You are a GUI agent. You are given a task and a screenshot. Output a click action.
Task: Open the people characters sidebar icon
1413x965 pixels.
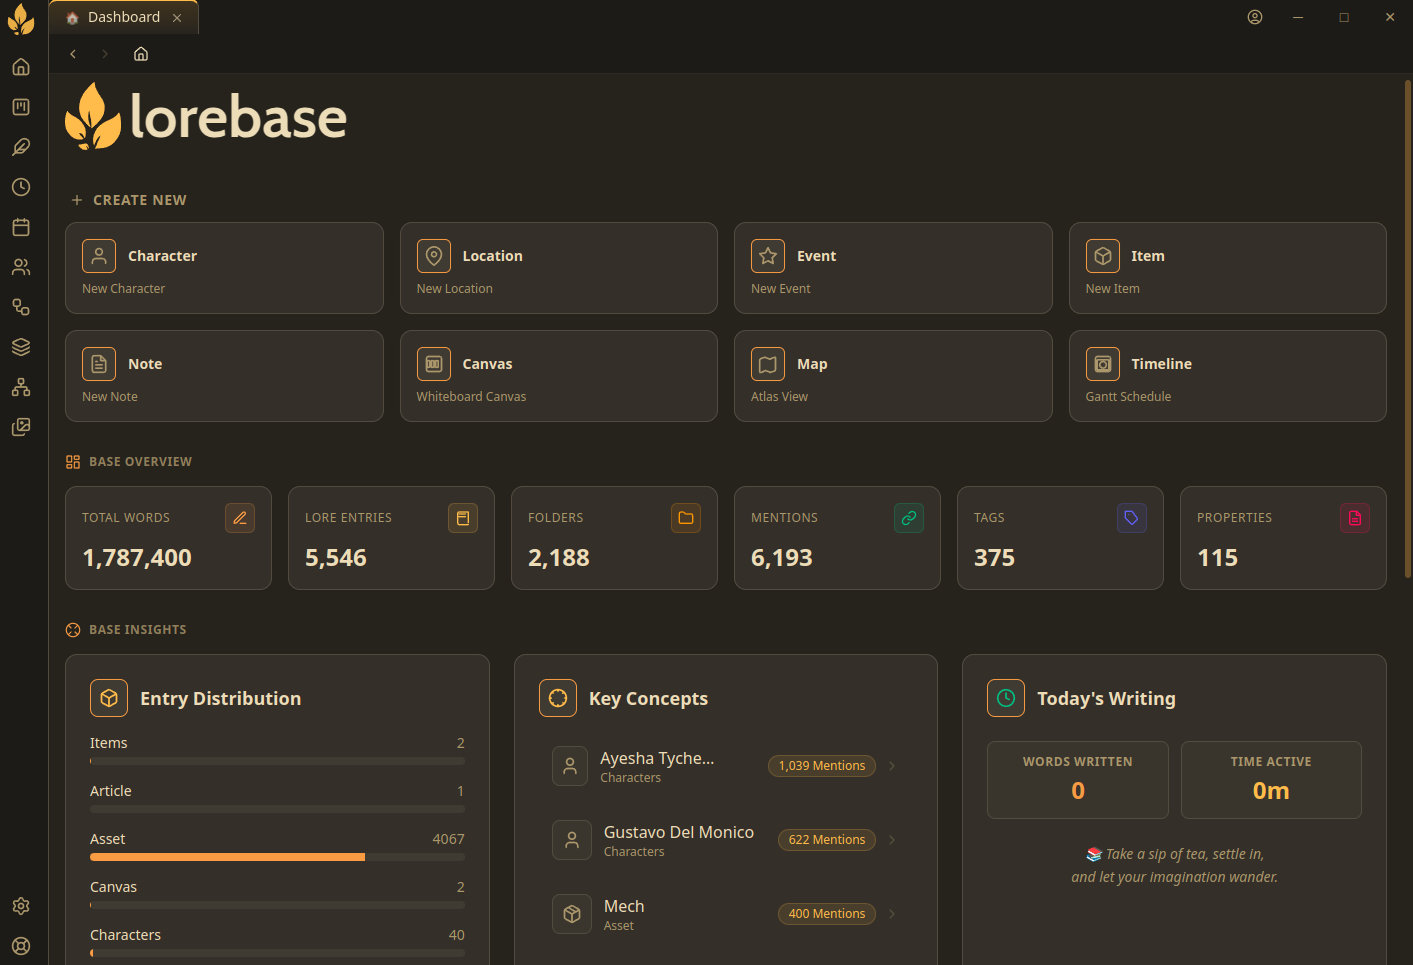click(21, 267)
